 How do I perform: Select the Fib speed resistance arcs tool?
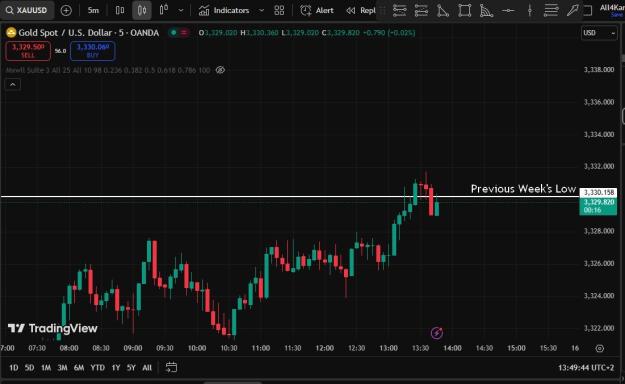pos(486,10)
